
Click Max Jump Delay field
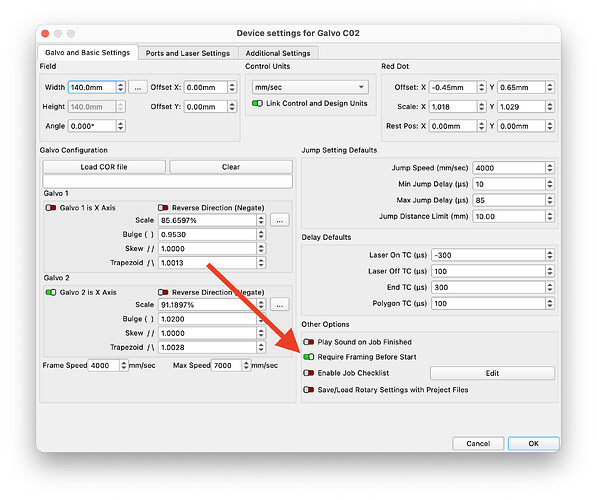509,200
